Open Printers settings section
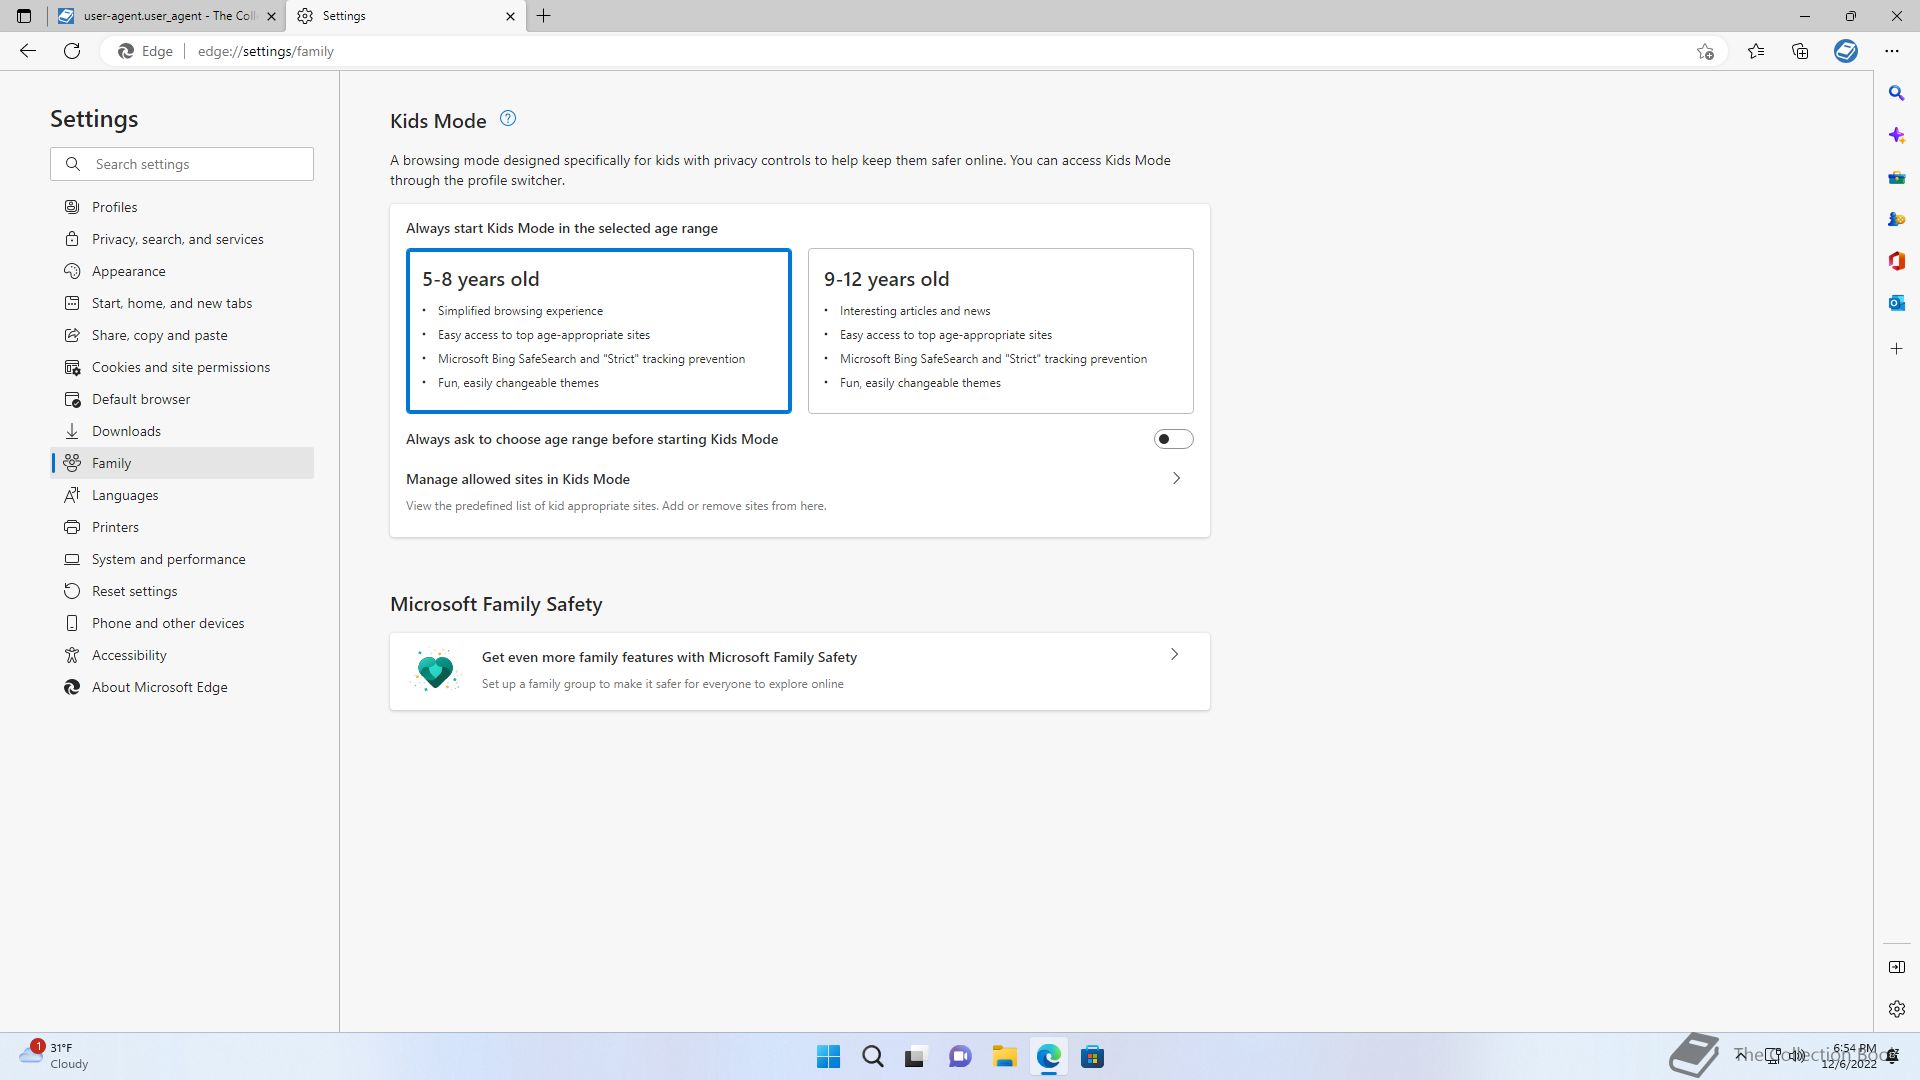Screen dimensions: 1920x1080 [182, 527]
